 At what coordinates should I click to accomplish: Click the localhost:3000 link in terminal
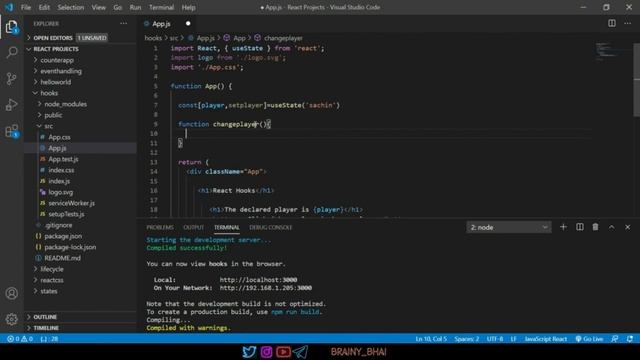coord(258,280)
